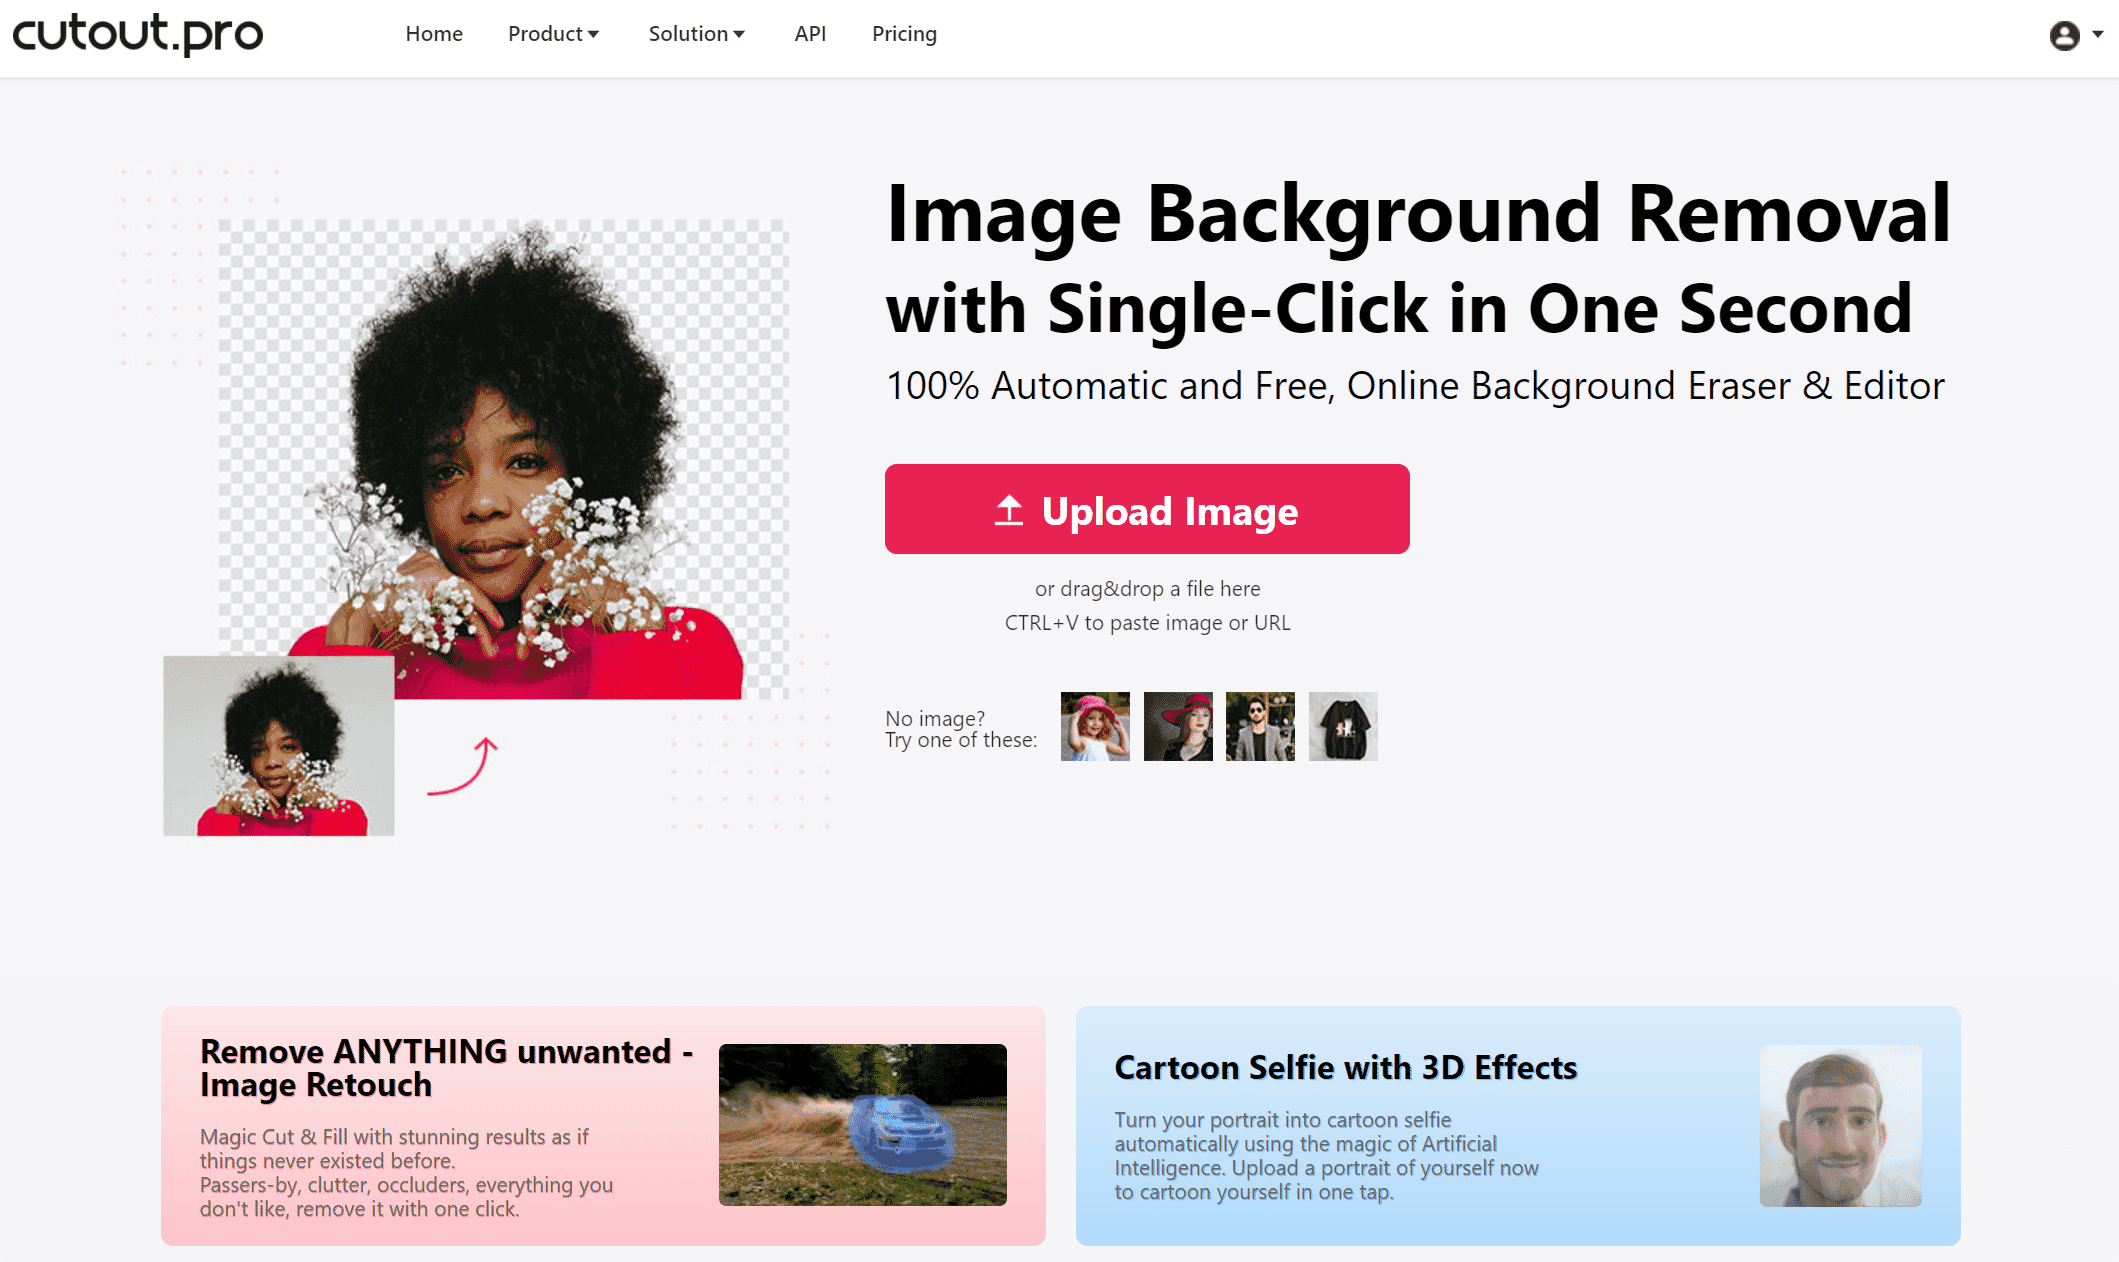Open the Image Retouch card heading

(x=446, y=1068)
